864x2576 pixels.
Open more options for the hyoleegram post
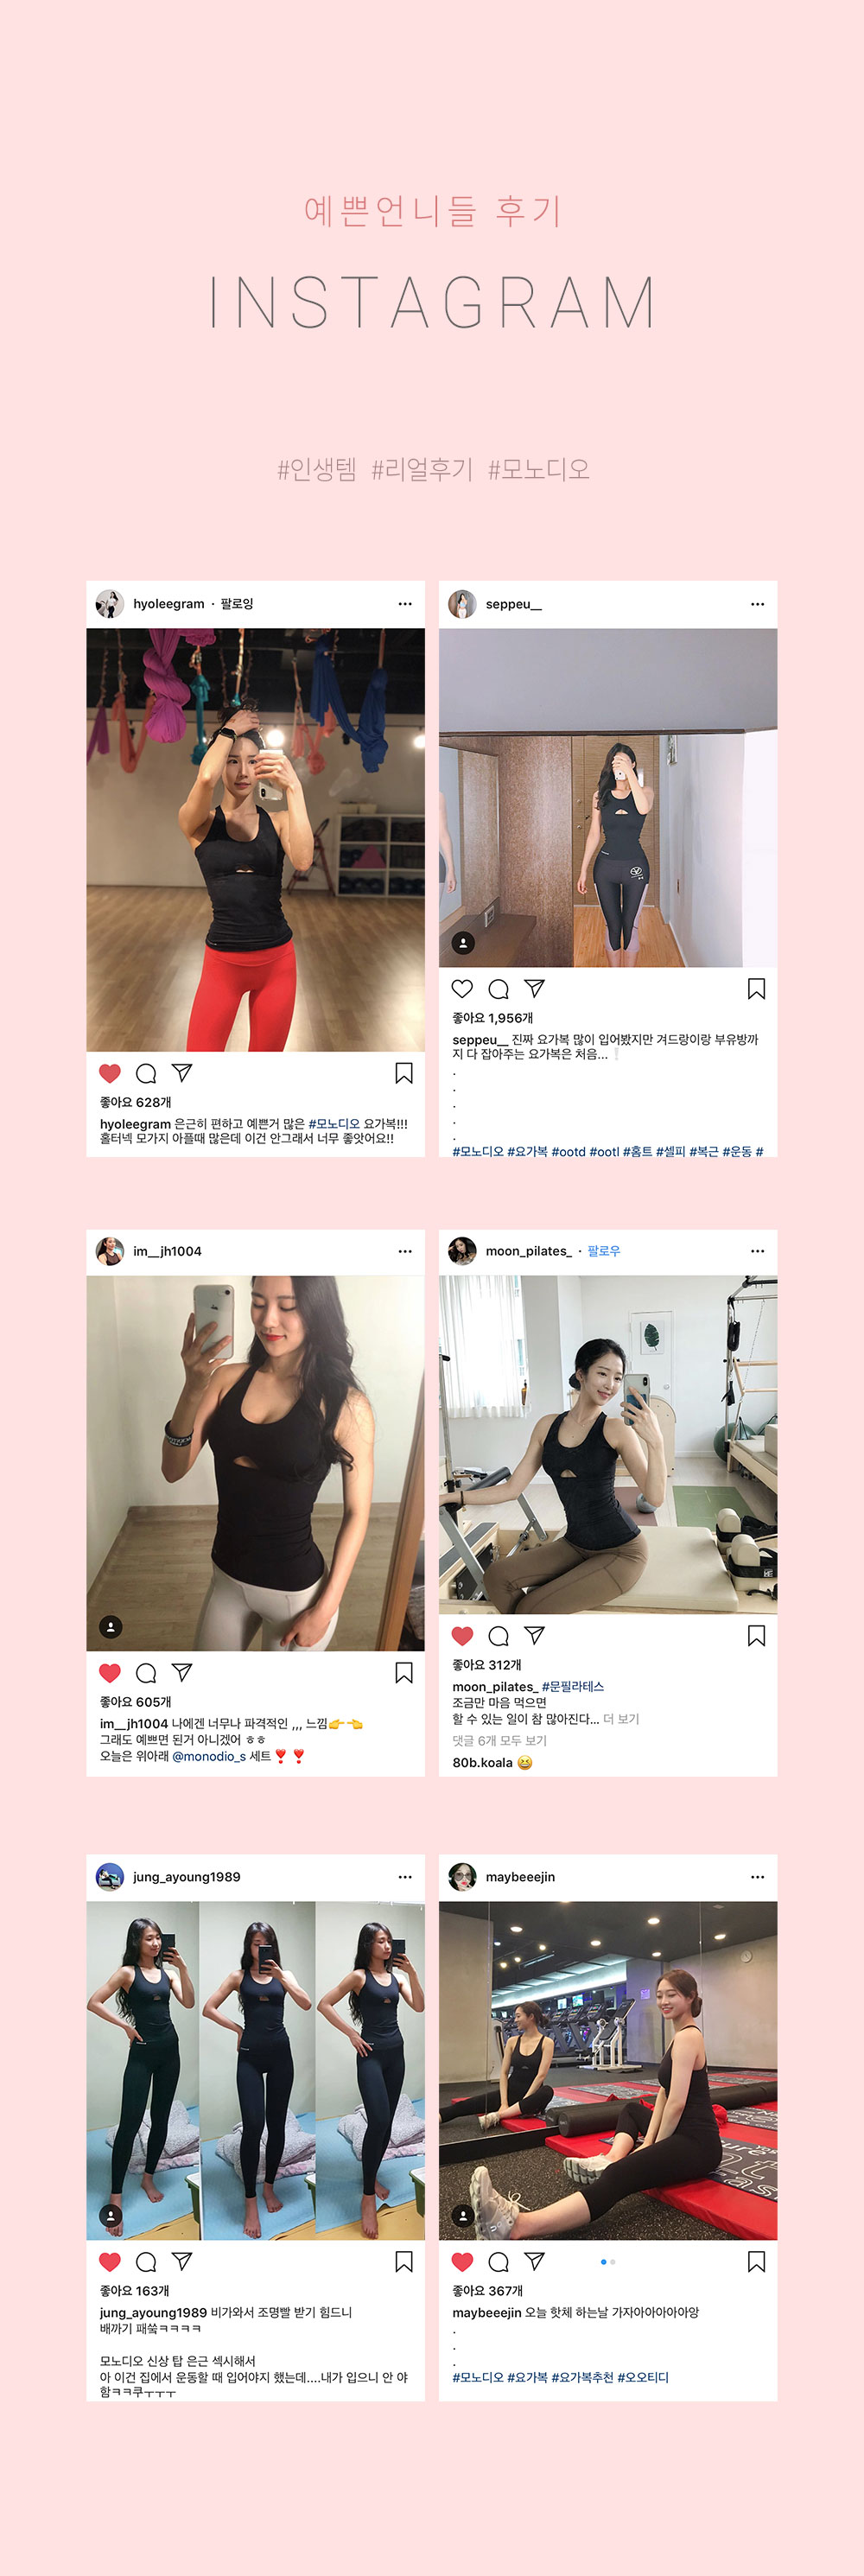(x=405, y=604)
